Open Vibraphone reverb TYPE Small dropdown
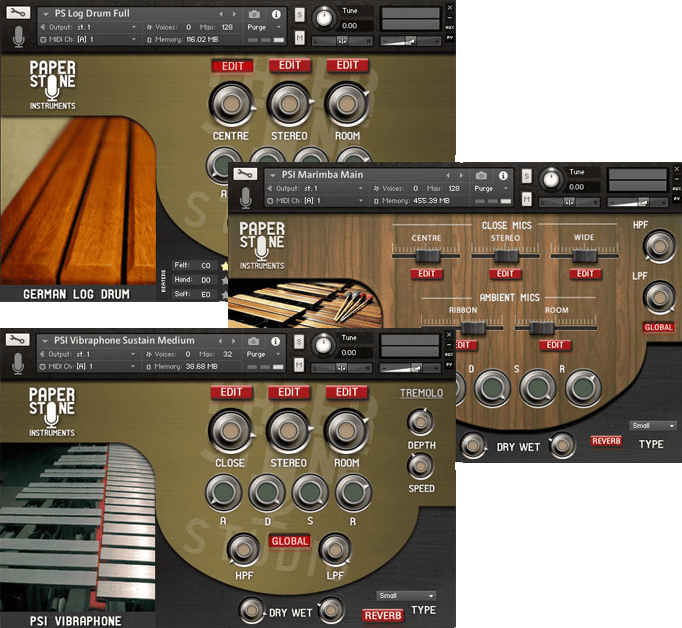The height and width of the screenshot is (628, 682). (x=406, y=595)
